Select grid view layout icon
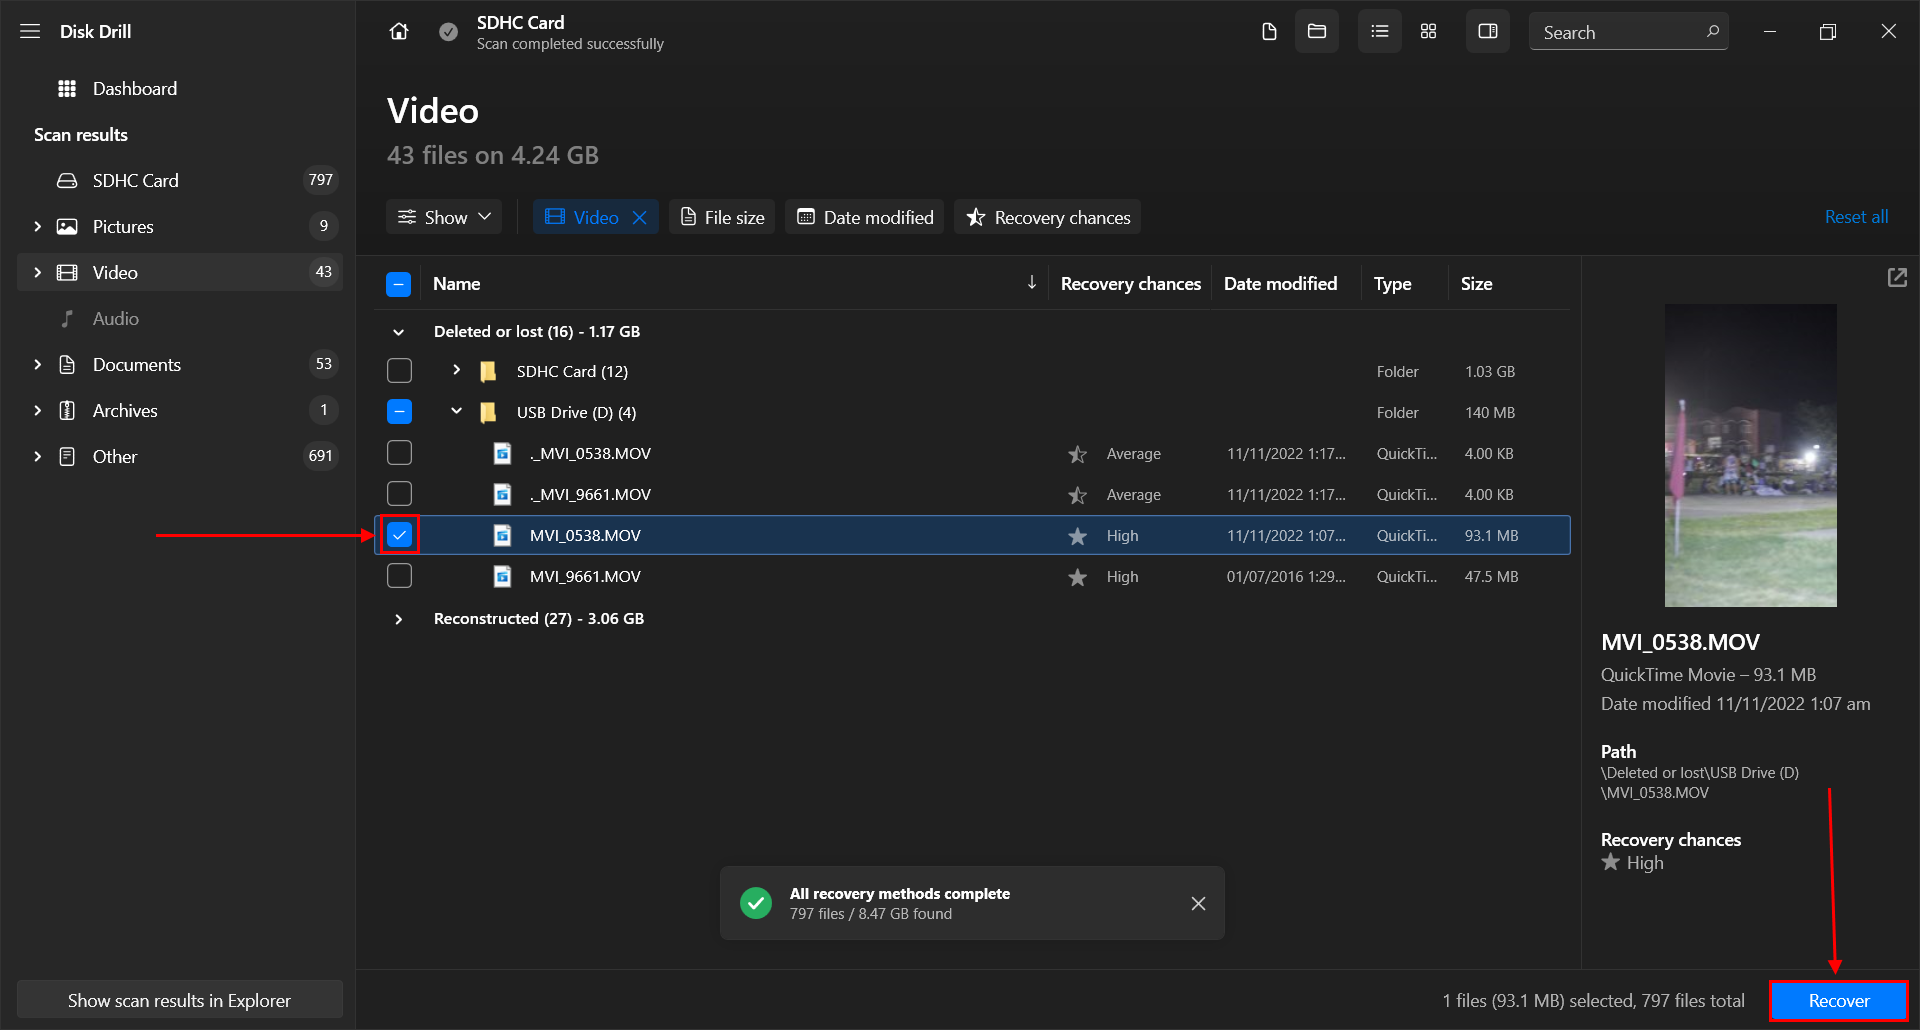Viewport: 1920px width, 1030px height. pyautogui.click(x=1428, y=32)
